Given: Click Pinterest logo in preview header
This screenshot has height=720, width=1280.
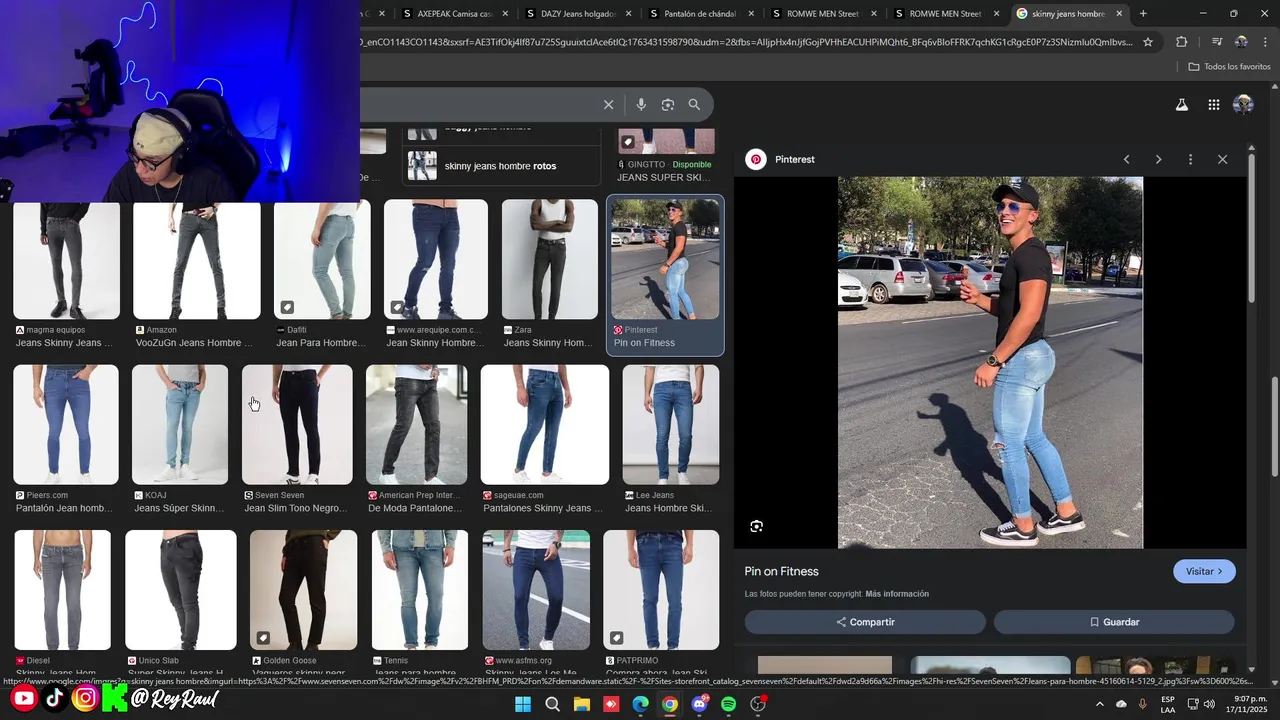Looking at the screenshot, I should 756,159.
